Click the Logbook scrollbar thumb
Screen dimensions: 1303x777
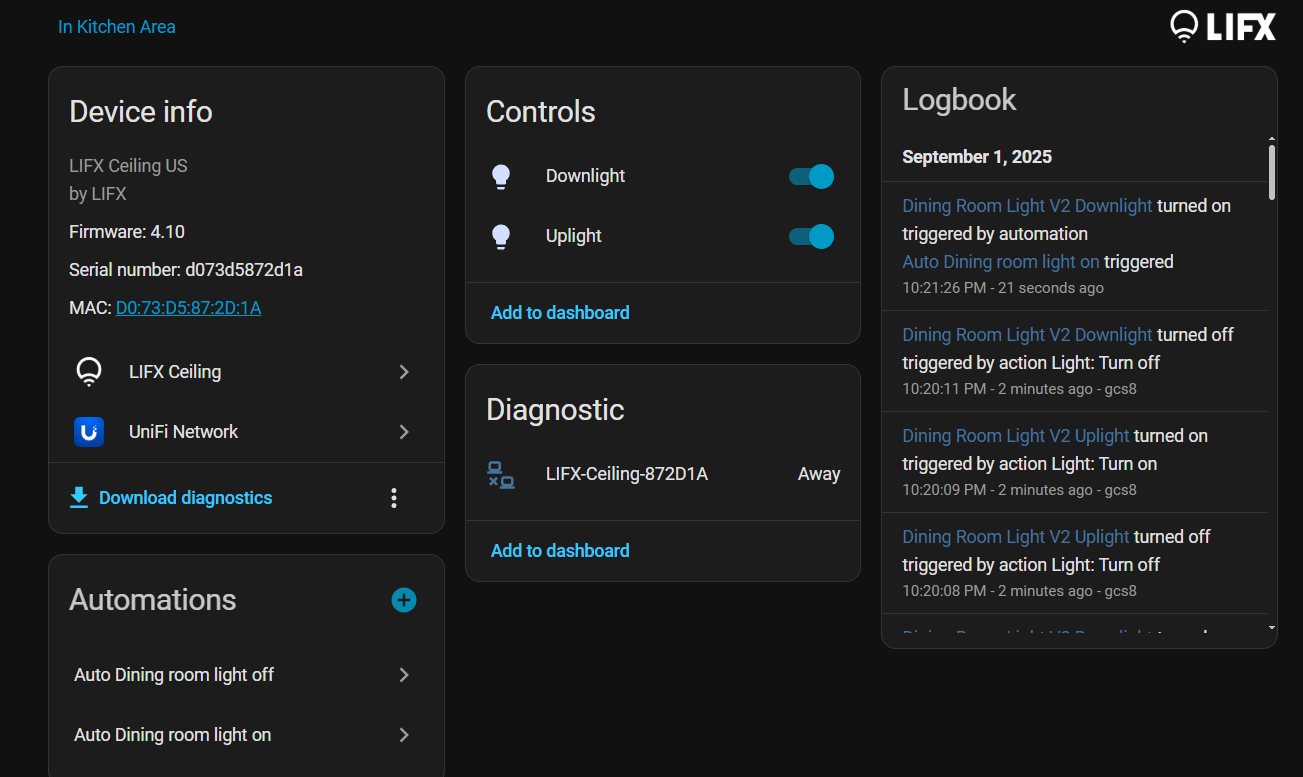click(1272, 172)
